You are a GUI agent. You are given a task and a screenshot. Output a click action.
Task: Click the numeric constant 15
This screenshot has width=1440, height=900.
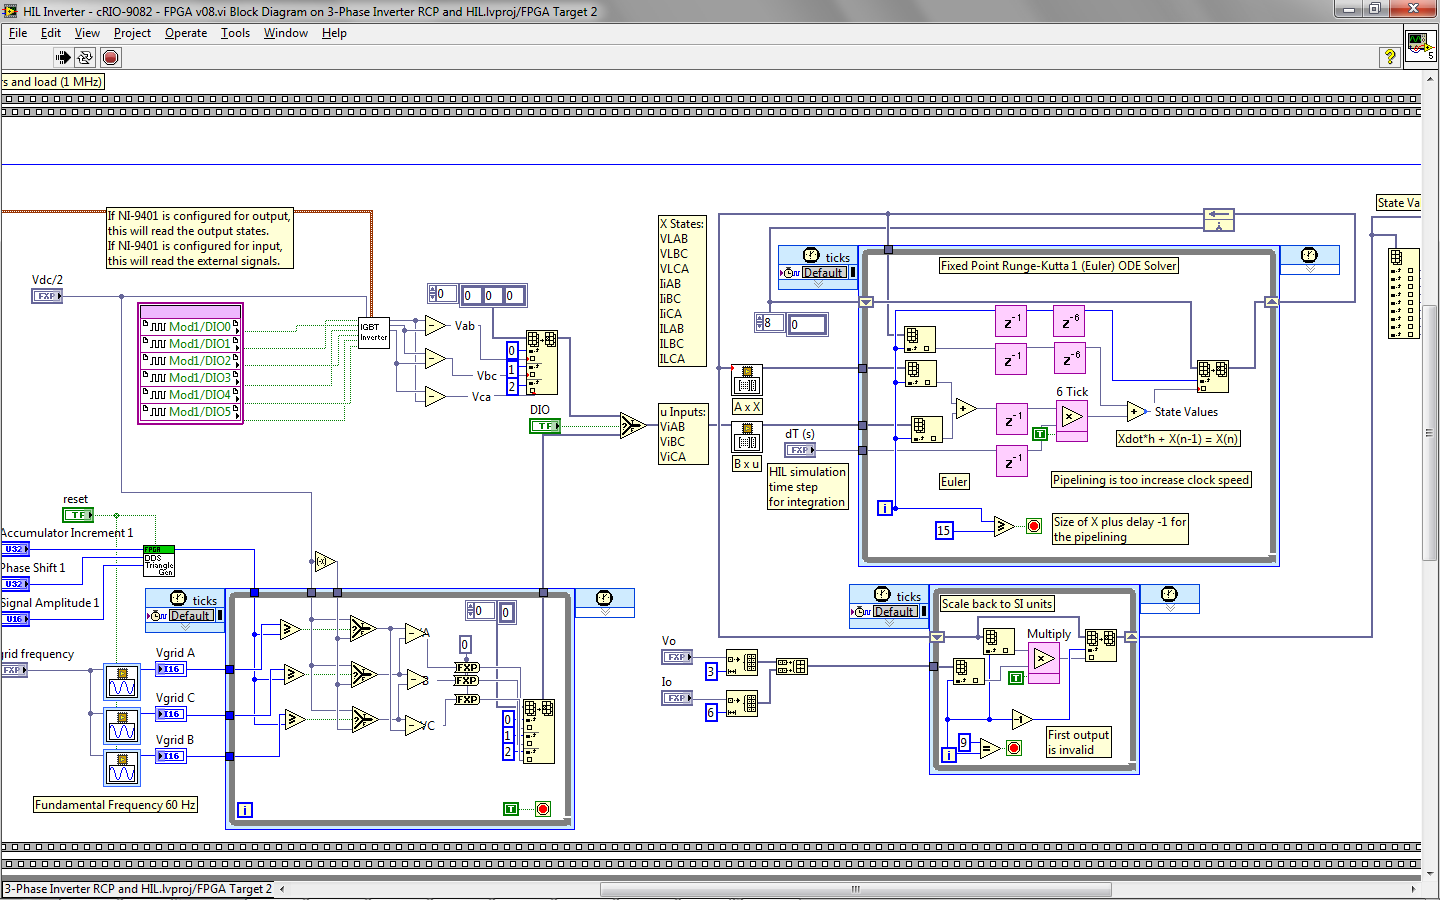(x=944, y=530)
